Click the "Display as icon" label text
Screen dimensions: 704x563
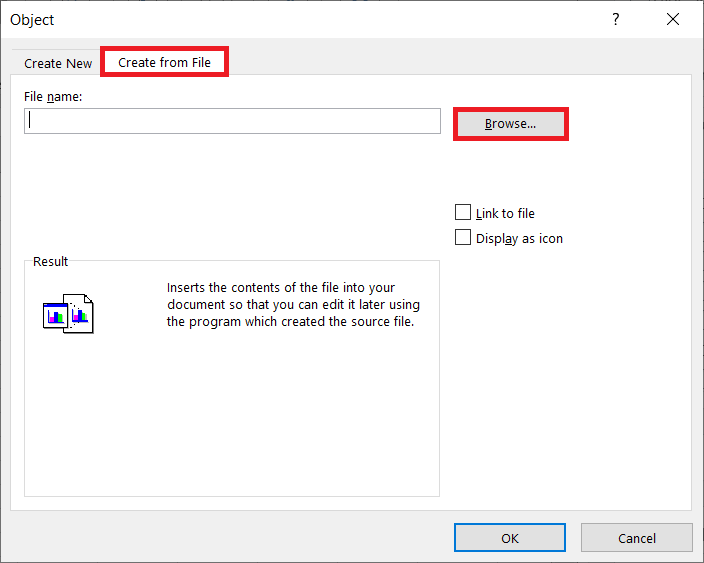[x=519, y=238]
